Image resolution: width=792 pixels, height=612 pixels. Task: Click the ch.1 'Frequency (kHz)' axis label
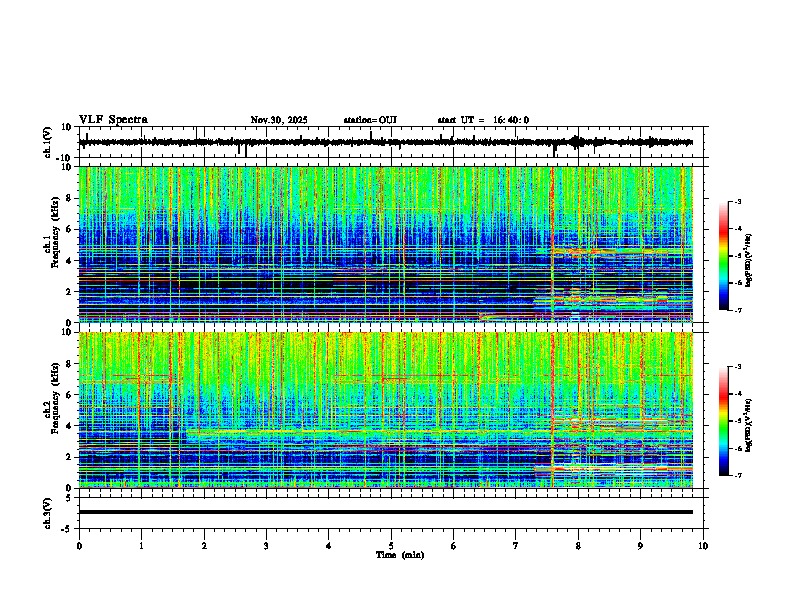tap(55, 232)
